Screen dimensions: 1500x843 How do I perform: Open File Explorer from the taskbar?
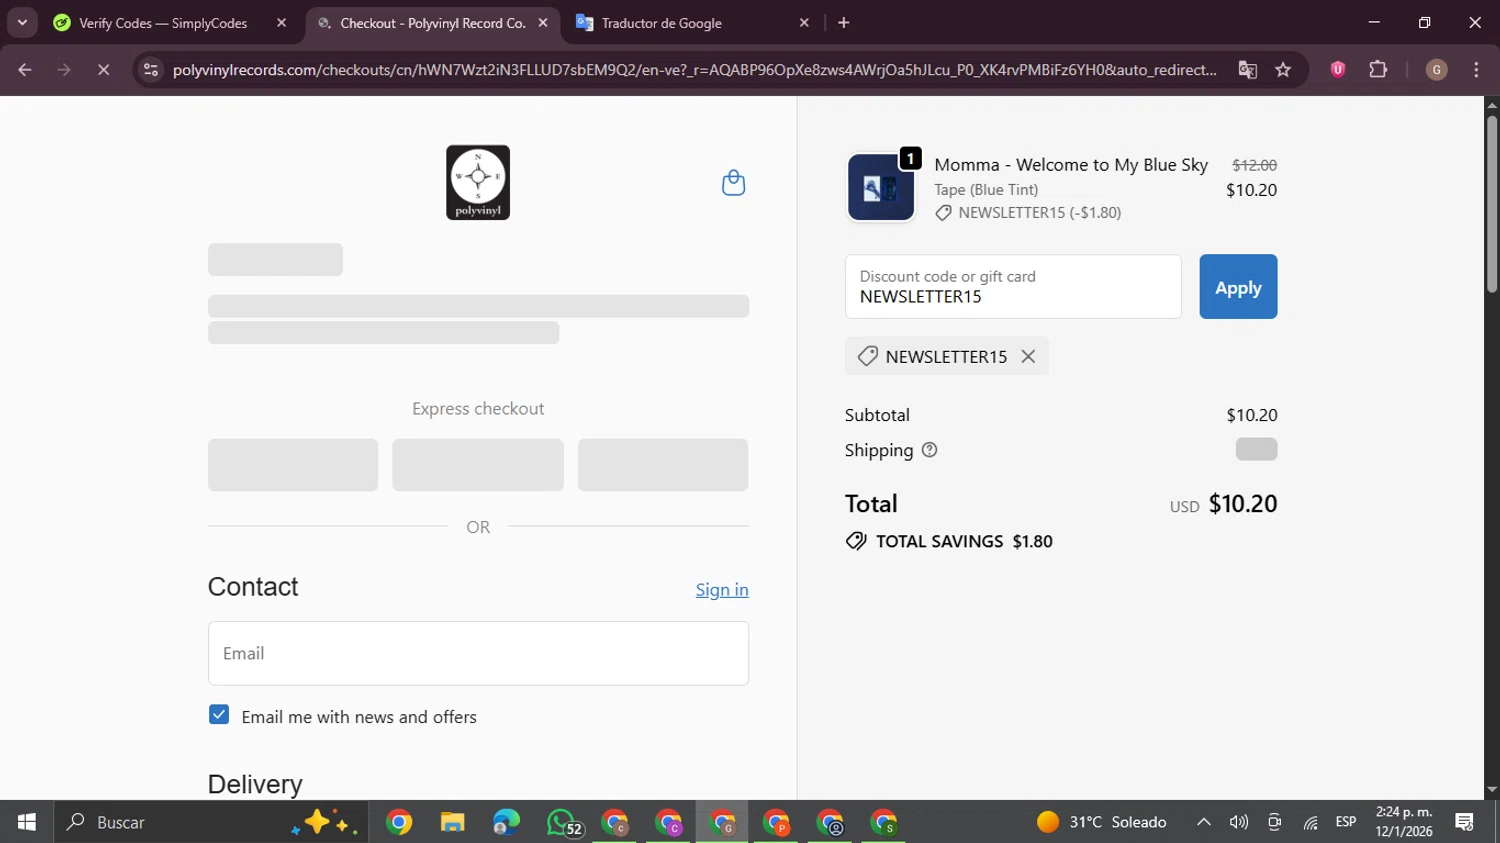[x=452, y=822]
